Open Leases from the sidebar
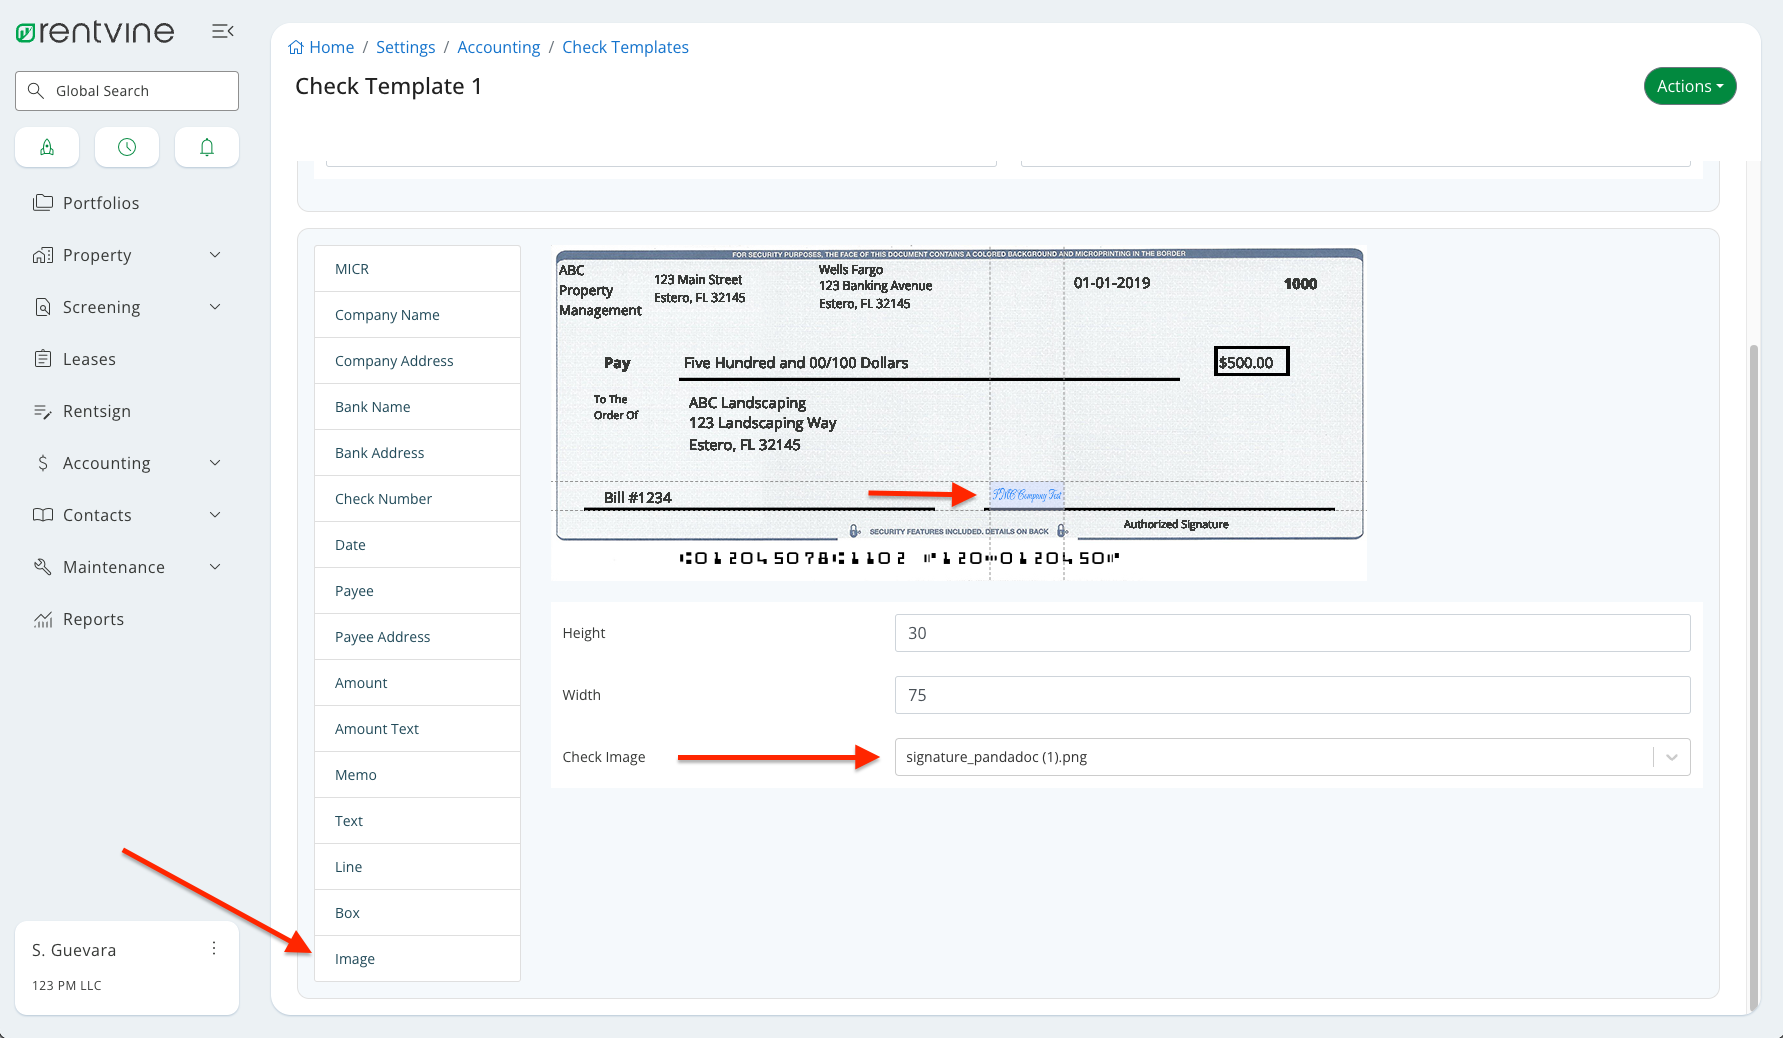 point(89,358)
